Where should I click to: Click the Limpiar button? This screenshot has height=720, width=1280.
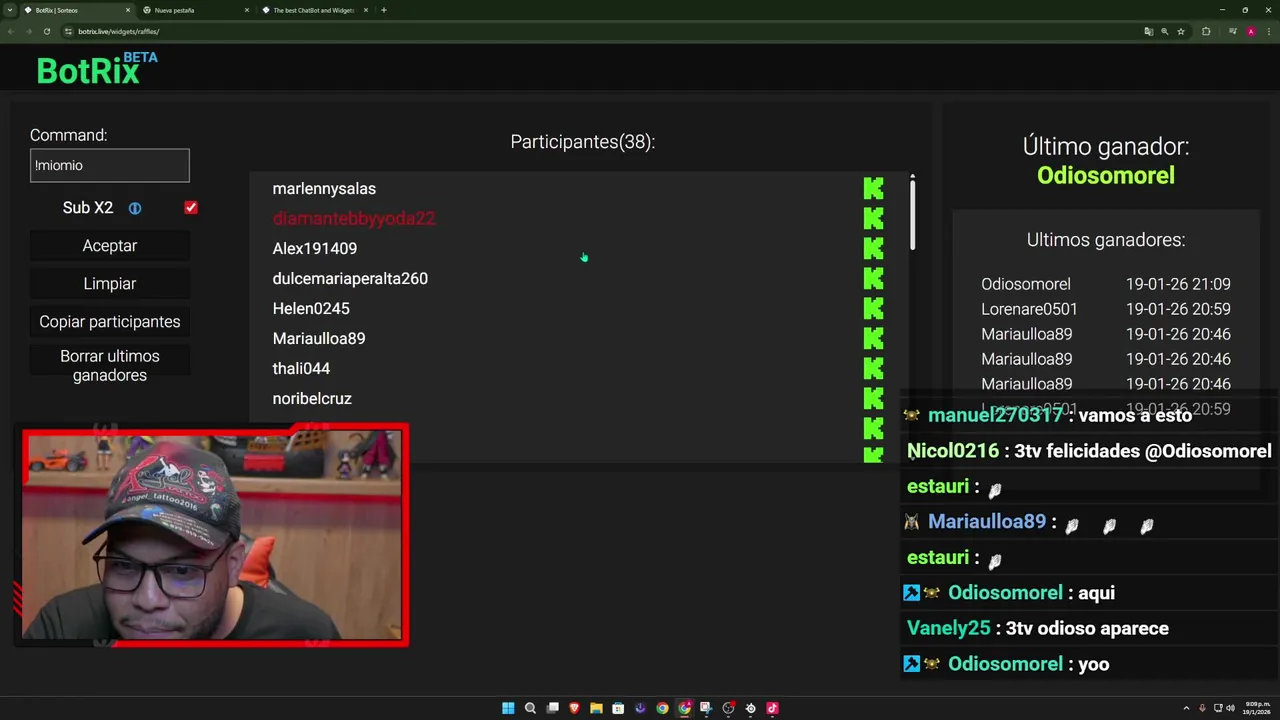110,284
